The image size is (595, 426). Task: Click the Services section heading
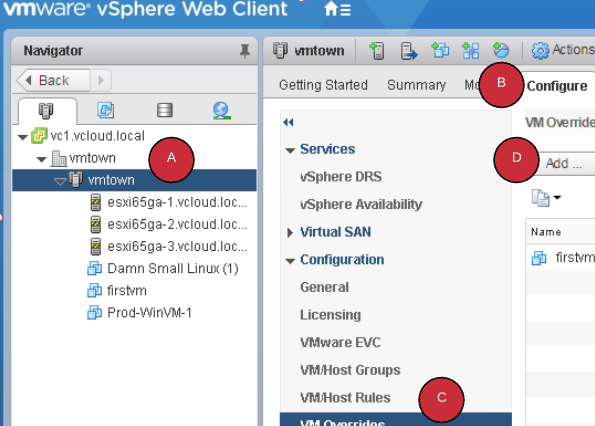(327, 149)
